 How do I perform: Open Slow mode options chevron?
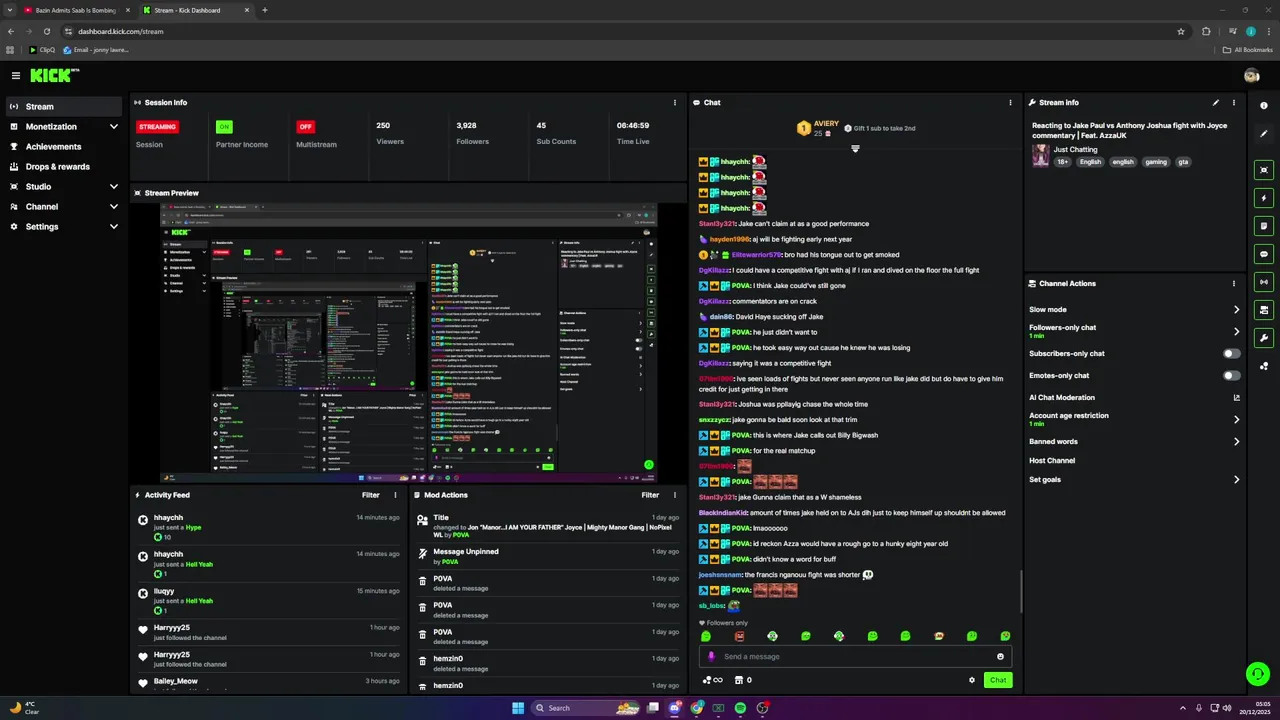[x=1236, y=310]
